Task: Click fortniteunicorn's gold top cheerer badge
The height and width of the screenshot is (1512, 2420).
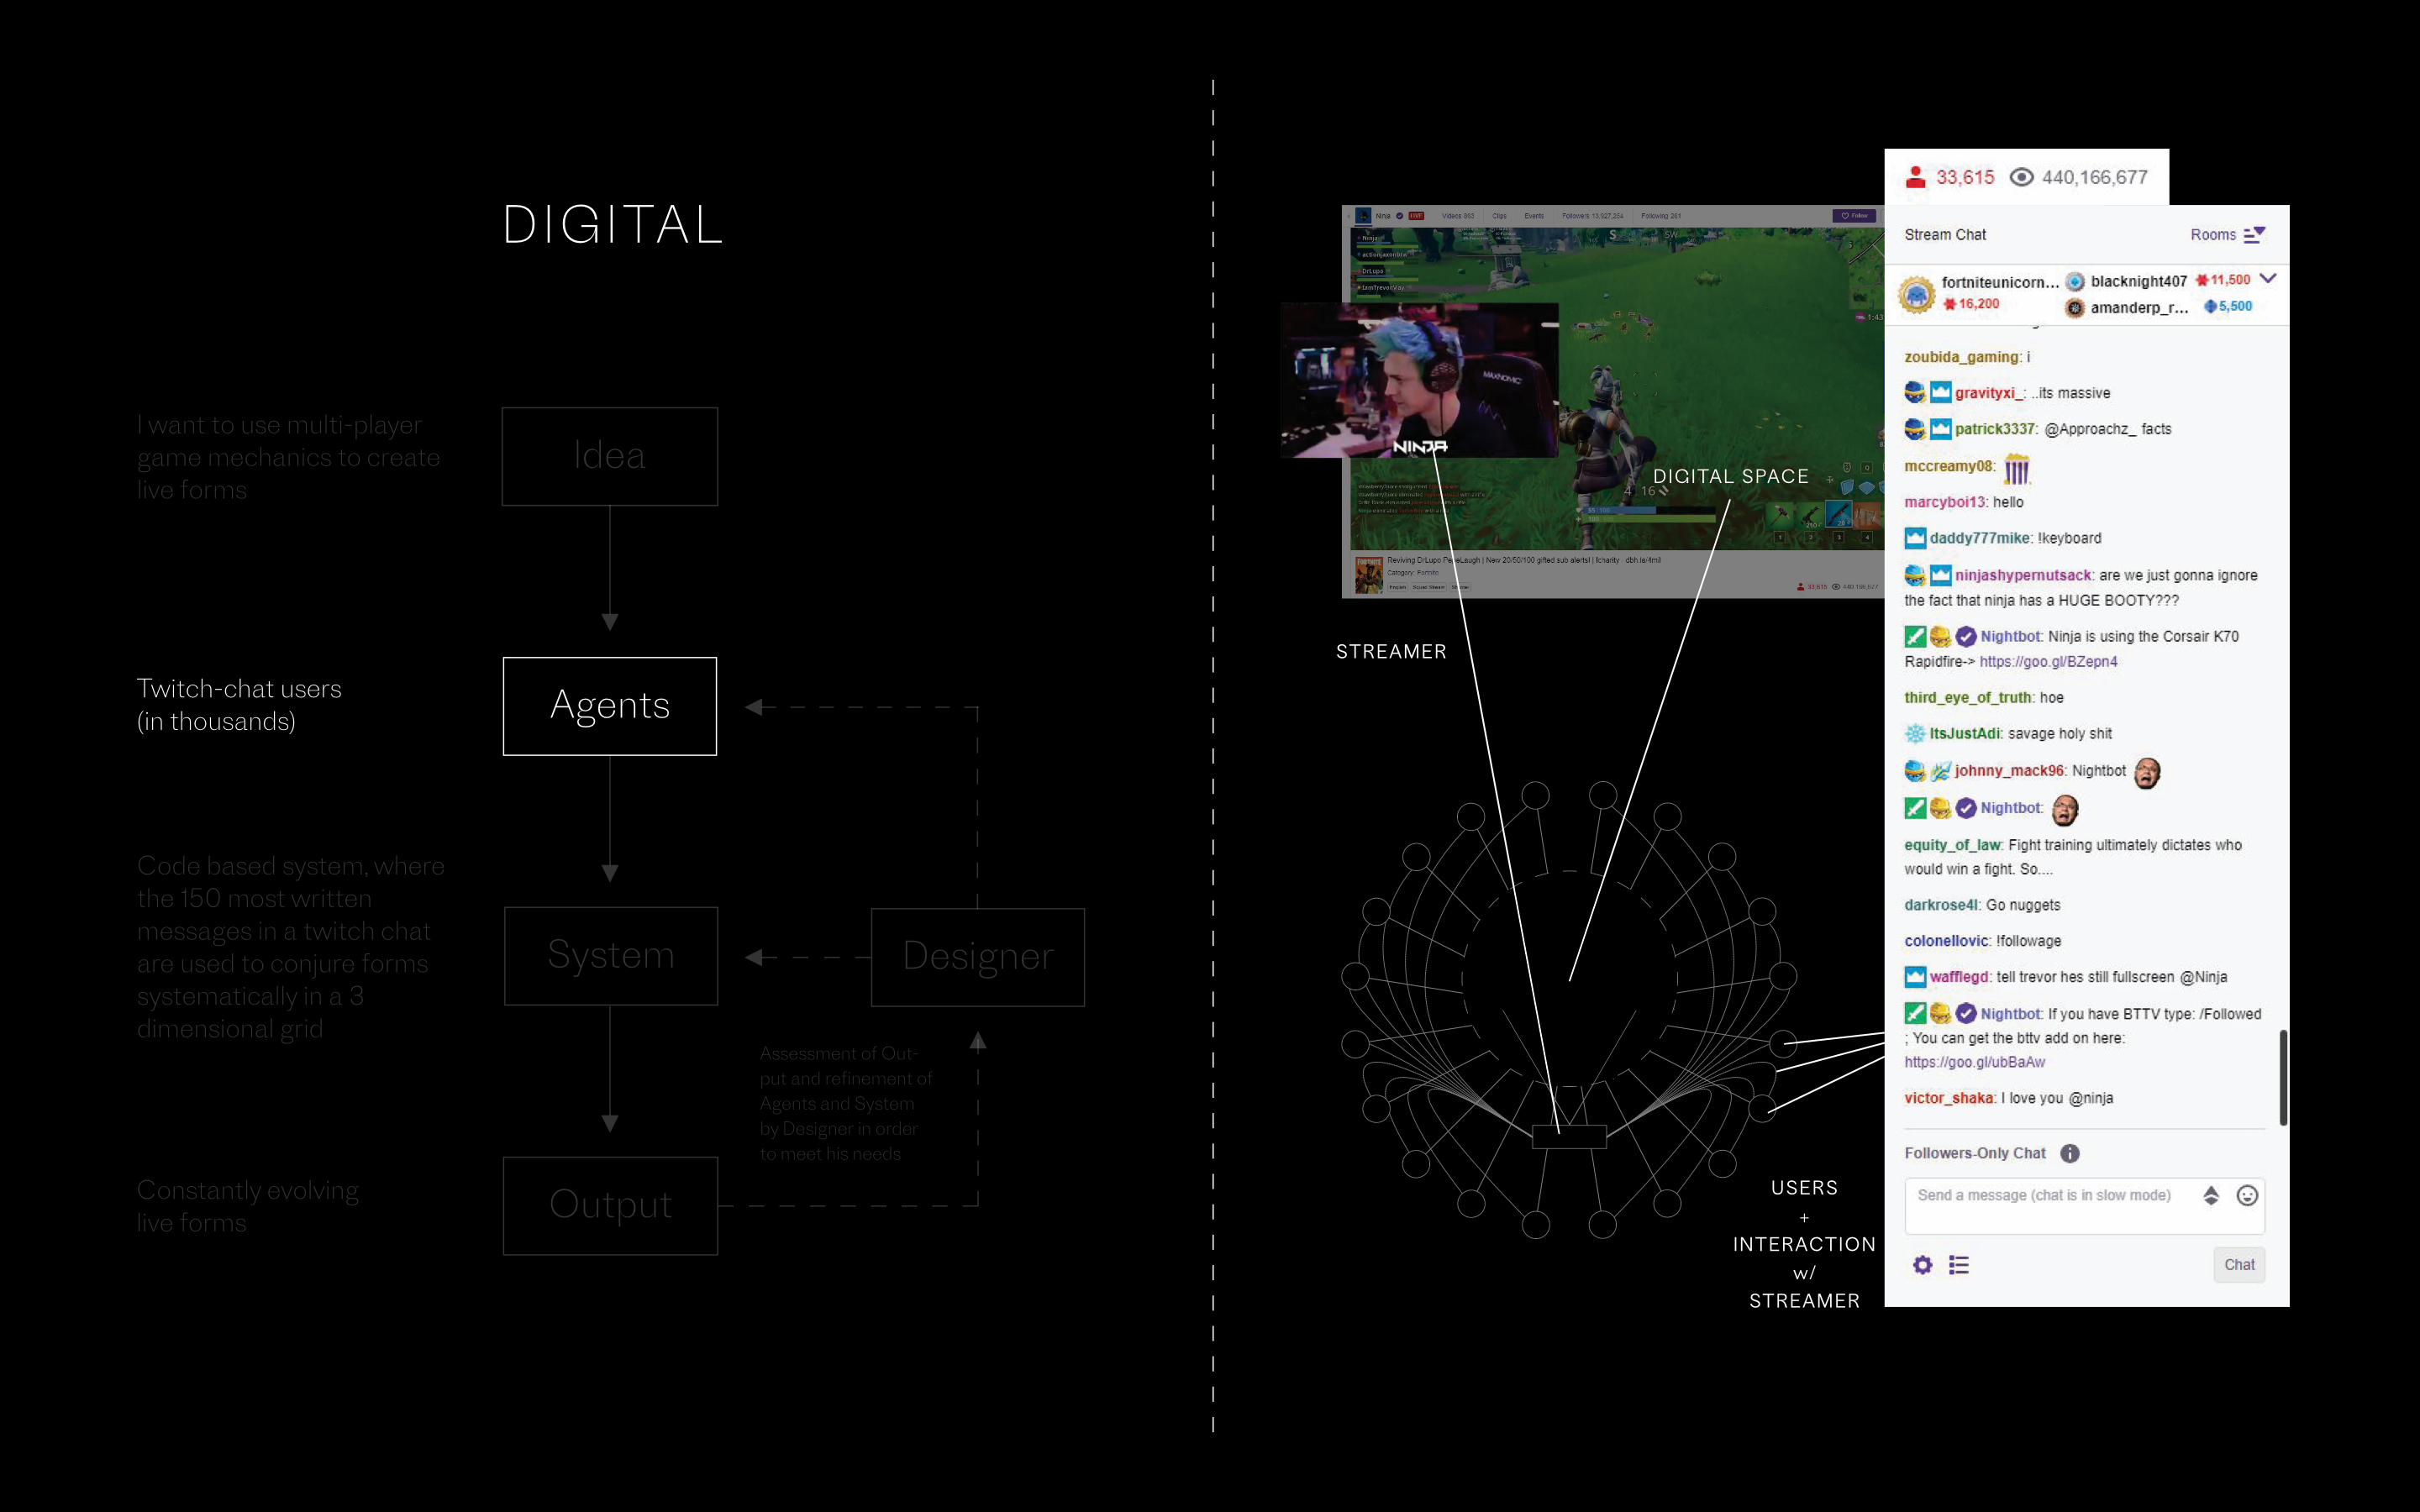Action: [x=1917, y=295]
